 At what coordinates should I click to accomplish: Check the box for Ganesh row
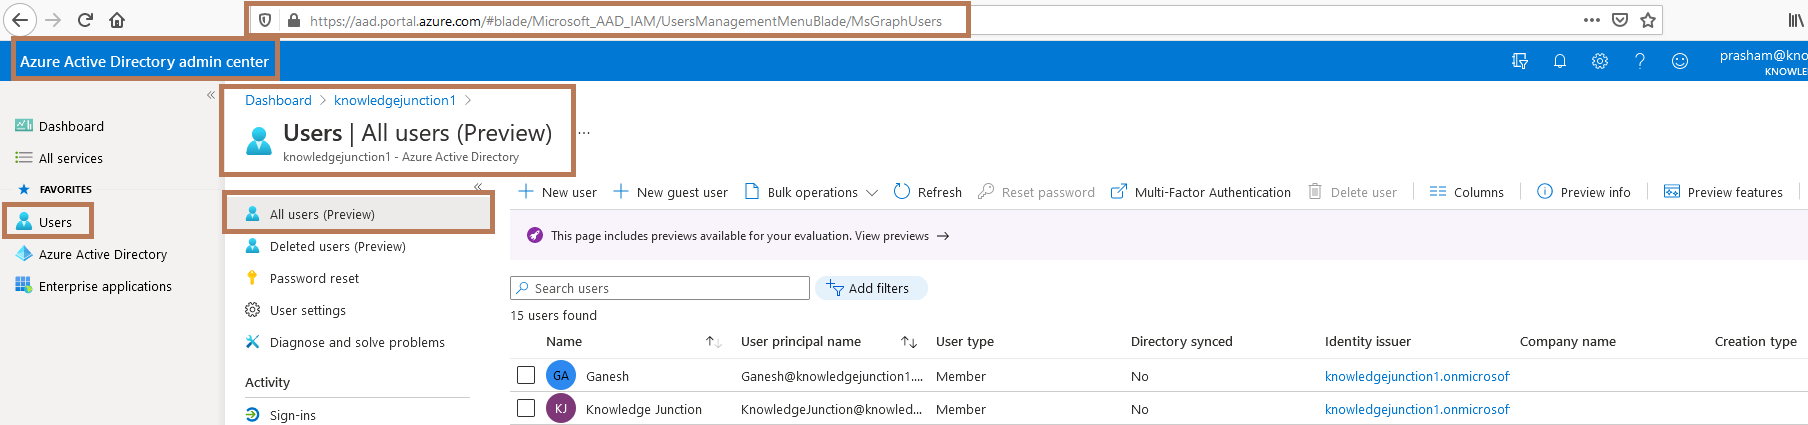526,375
